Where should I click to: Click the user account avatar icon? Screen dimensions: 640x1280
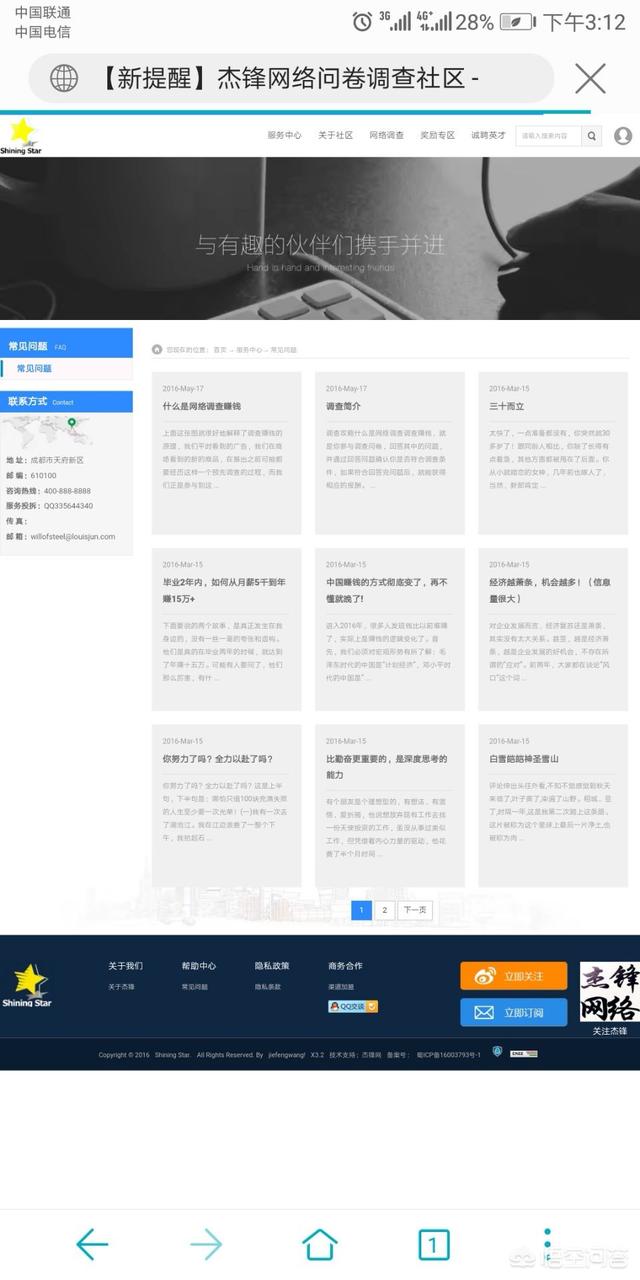click(x=623, y=135)
